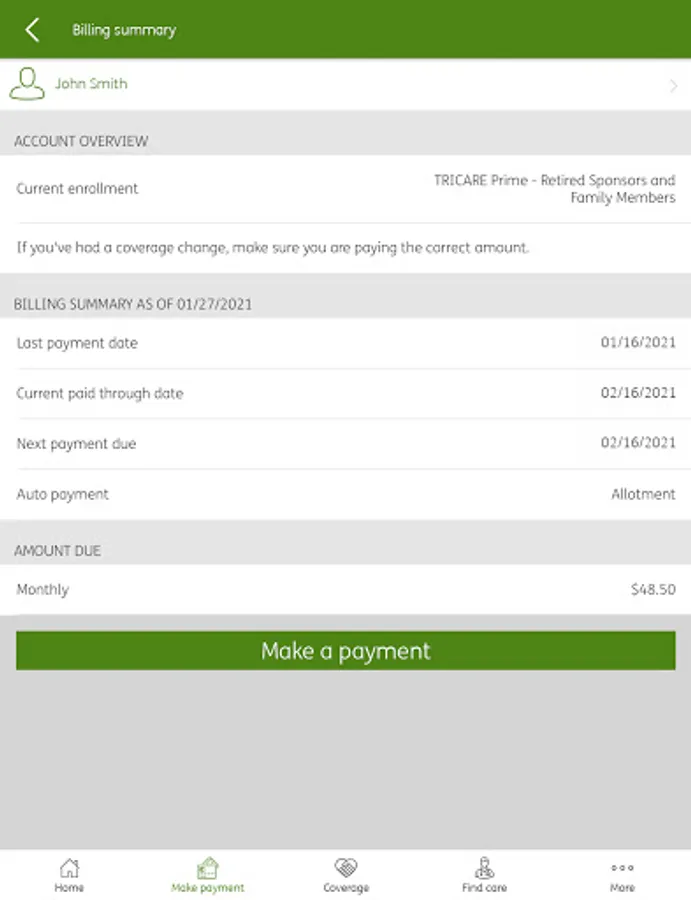Tap the back arrow in header
This screenshot has height=900, width=691.
point(33,30)
